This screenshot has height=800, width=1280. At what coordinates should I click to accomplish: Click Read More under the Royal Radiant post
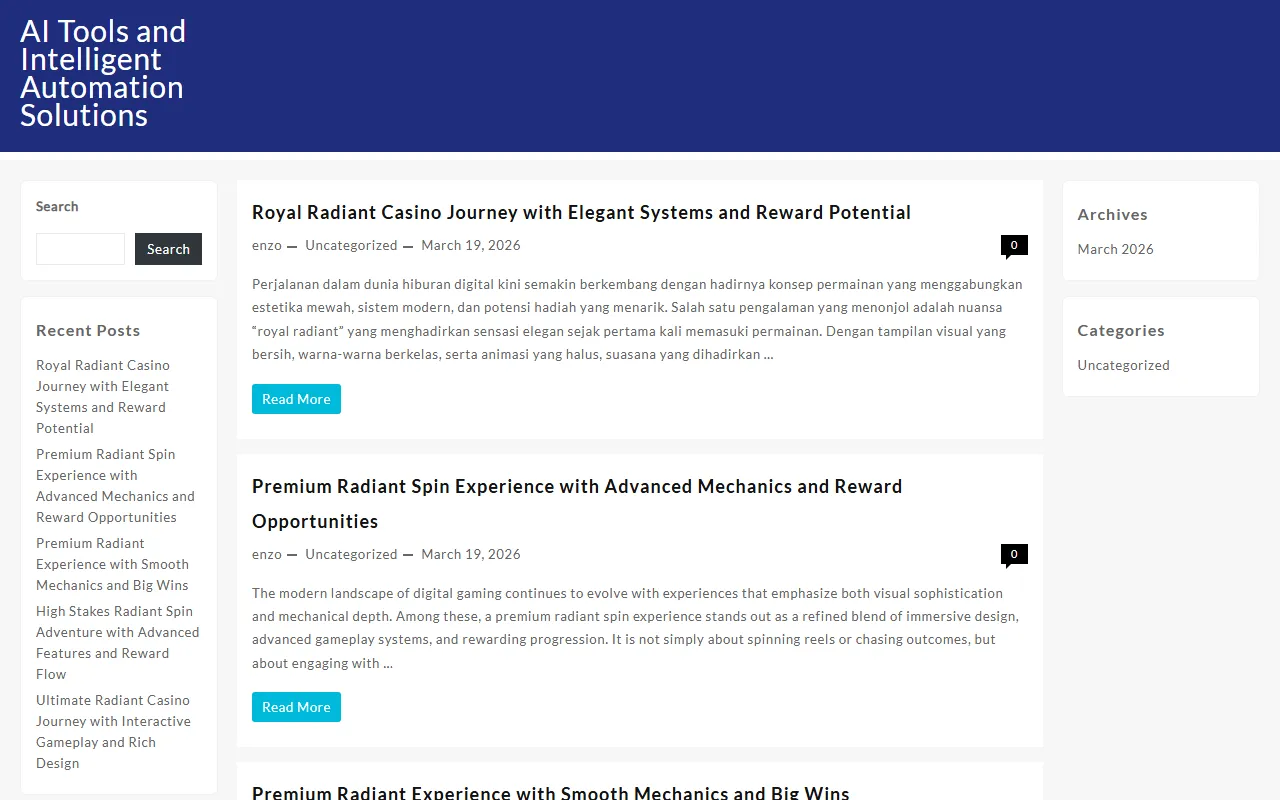tap(296, 399)
